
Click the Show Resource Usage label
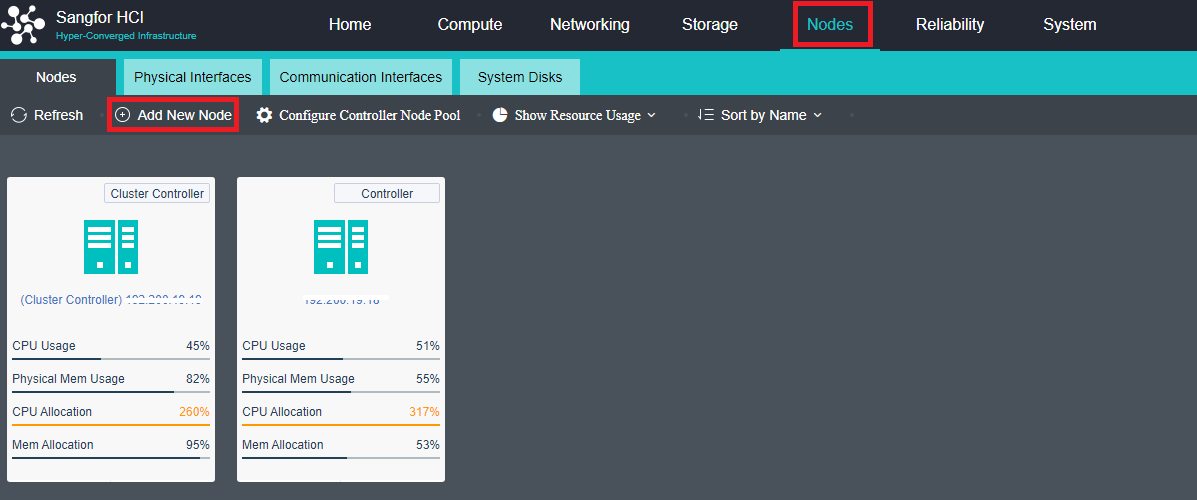tap(578, 115)
